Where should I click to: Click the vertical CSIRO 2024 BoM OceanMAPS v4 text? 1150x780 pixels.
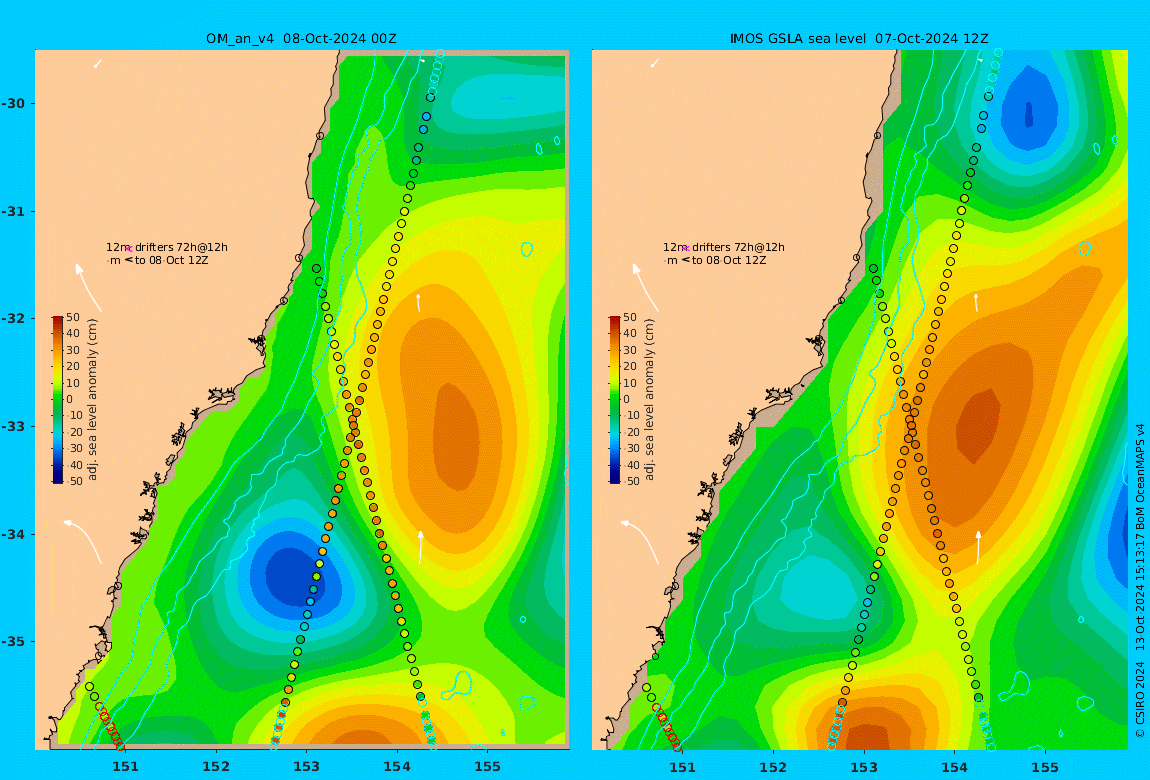[x=1140, y=581]
